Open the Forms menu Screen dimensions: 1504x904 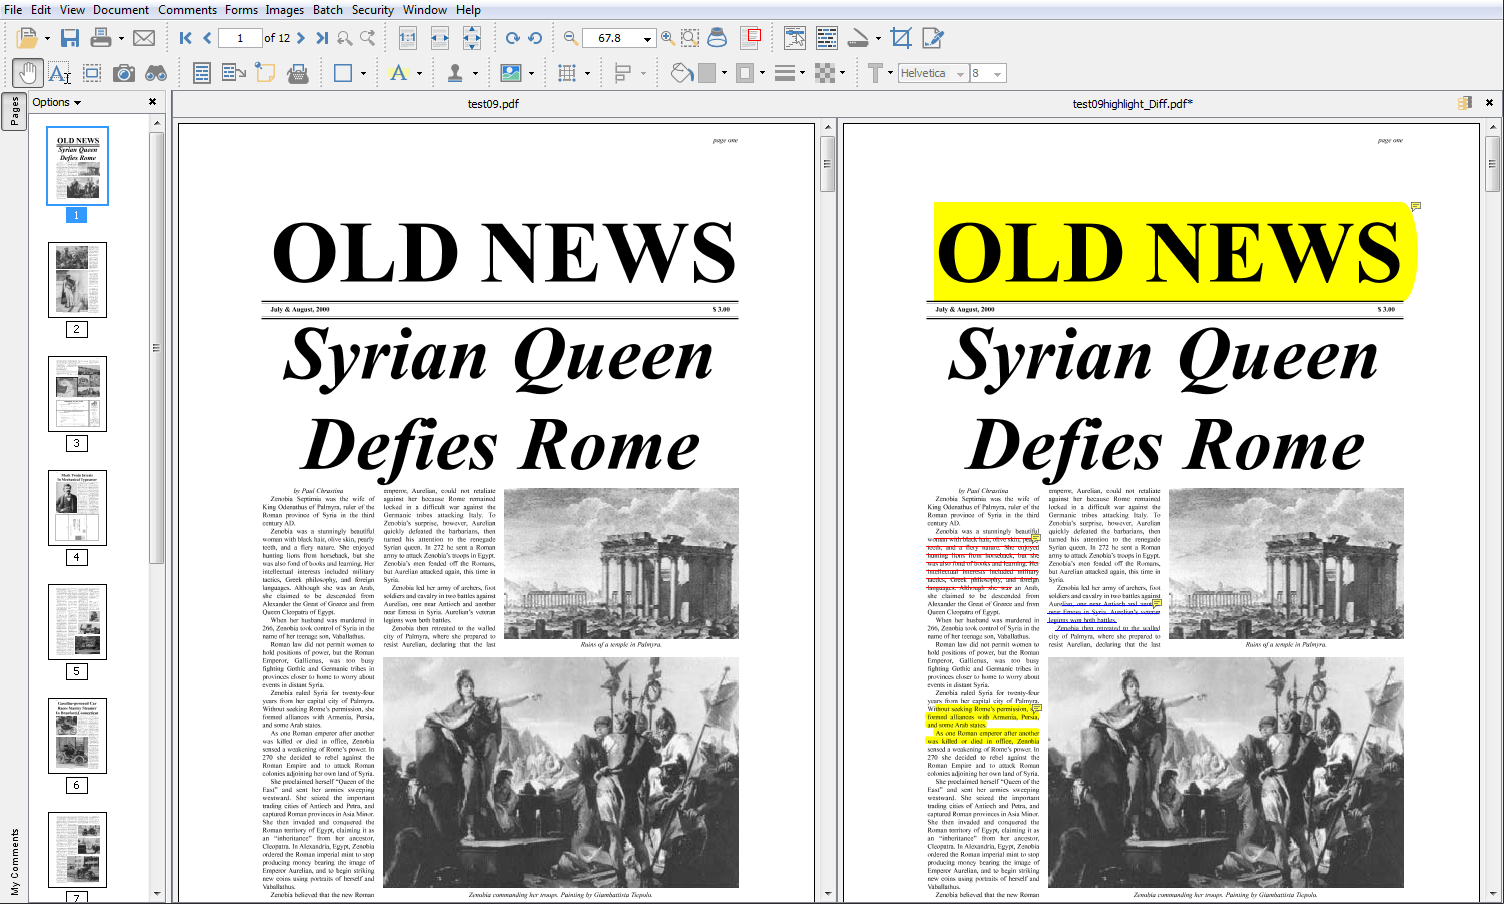241,9
